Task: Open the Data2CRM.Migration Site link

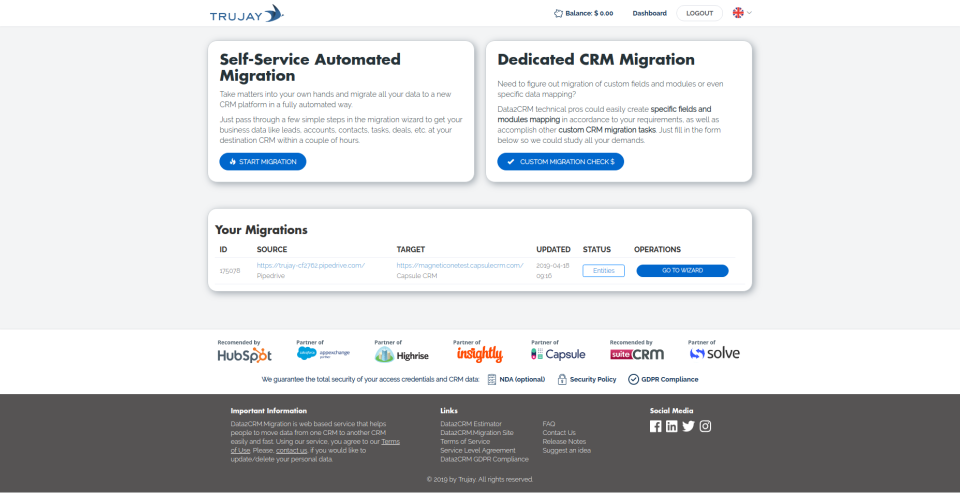Action: point(476,432)
